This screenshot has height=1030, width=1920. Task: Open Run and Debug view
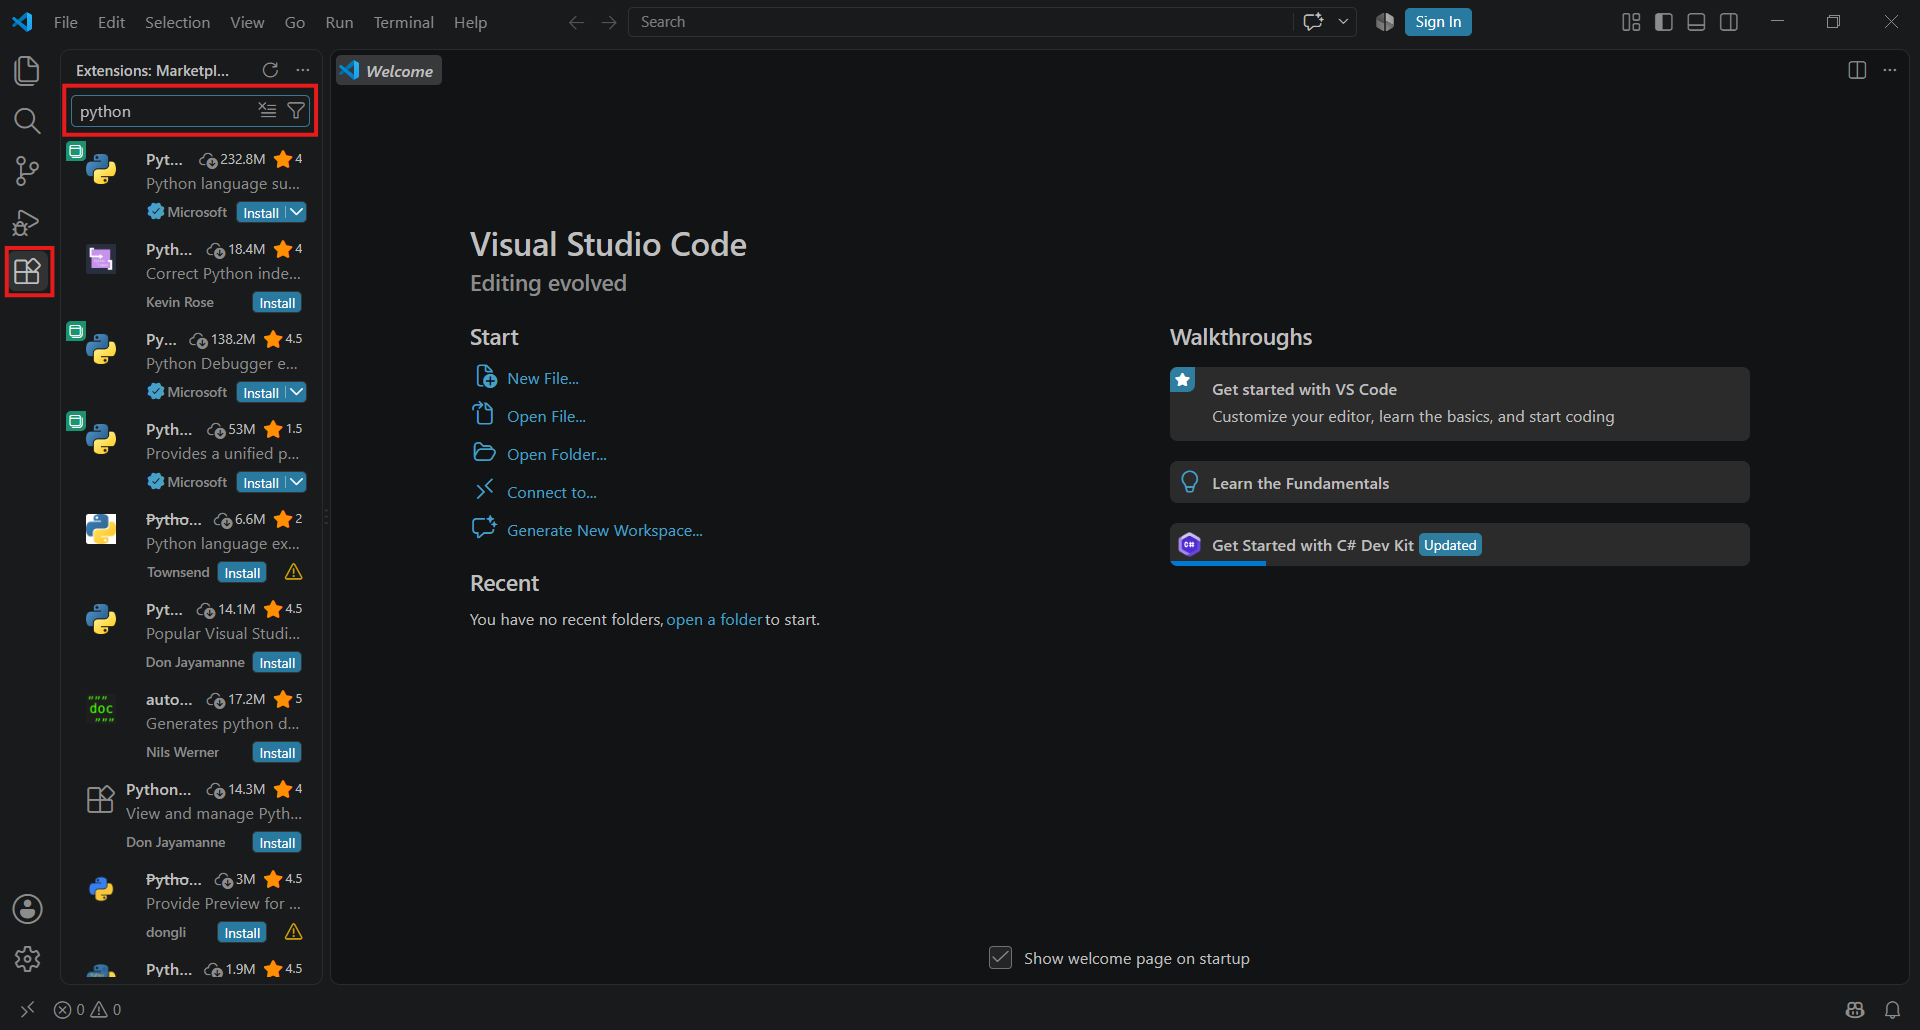[27, 222]
